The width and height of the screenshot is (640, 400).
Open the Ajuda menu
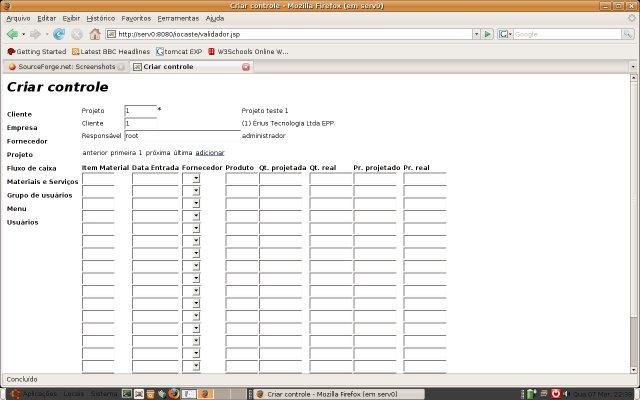215,18
